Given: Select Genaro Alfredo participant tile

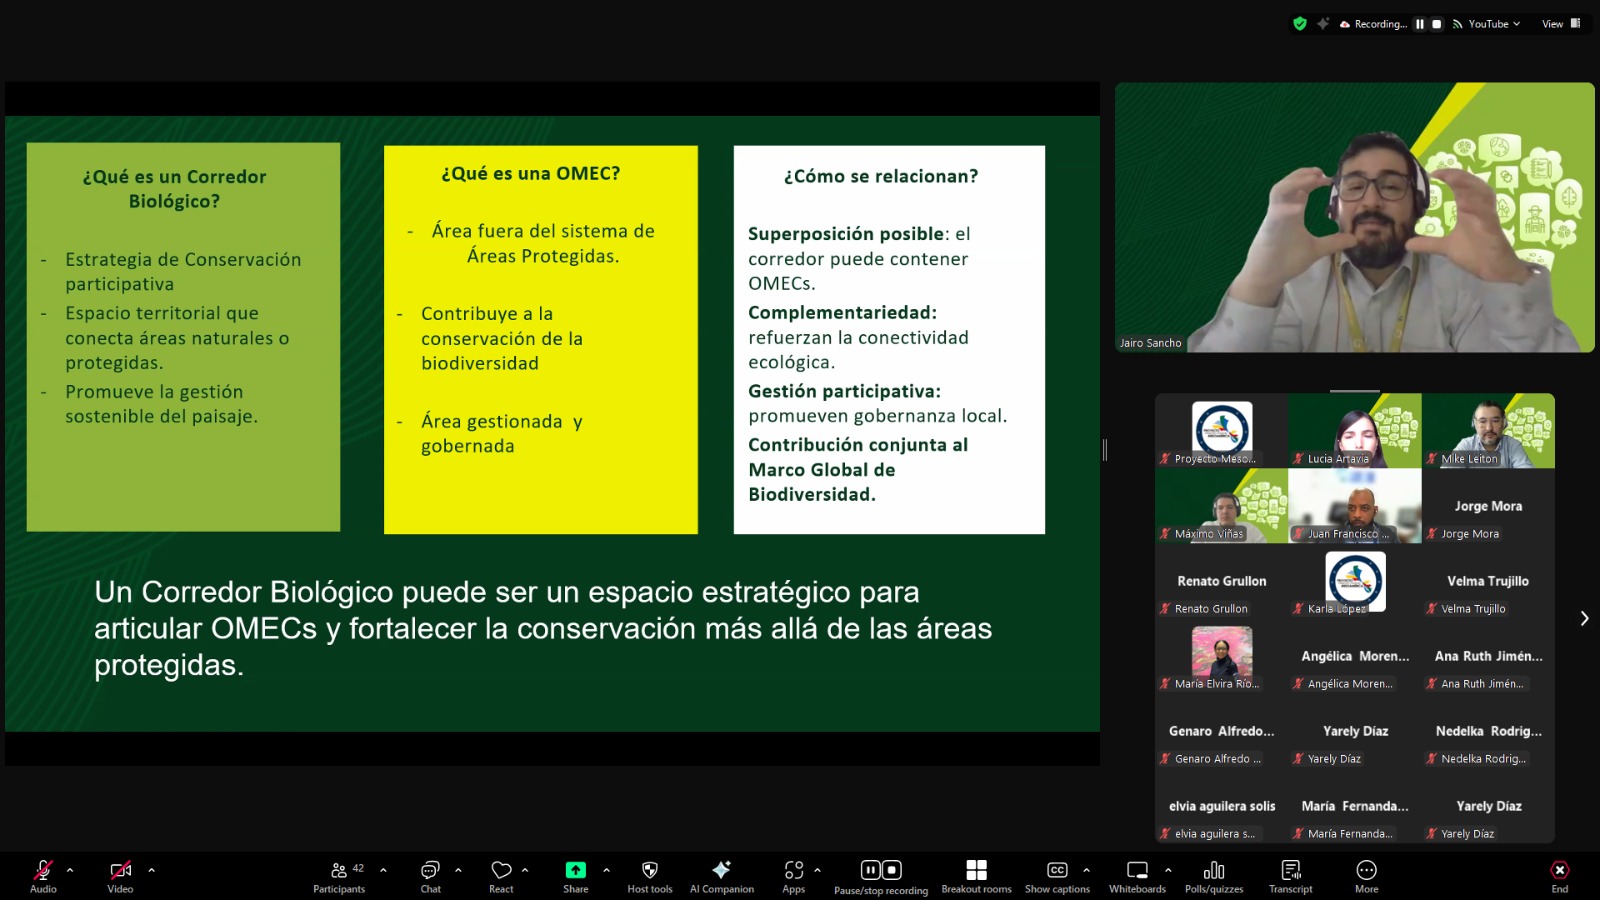Looking at the screenshot, I should [x=1221, y=730].
